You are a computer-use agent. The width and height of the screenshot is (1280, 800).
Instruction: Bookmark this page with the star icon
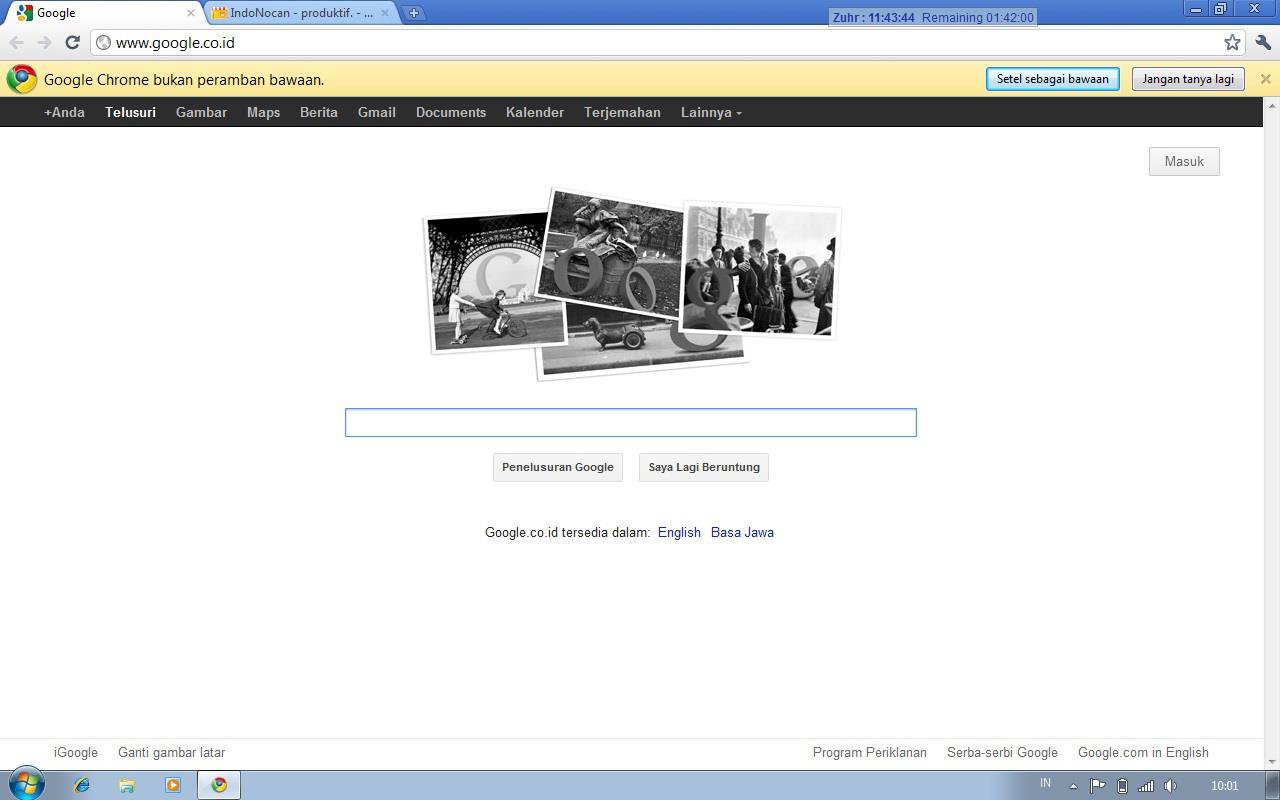click(1232, 42)
